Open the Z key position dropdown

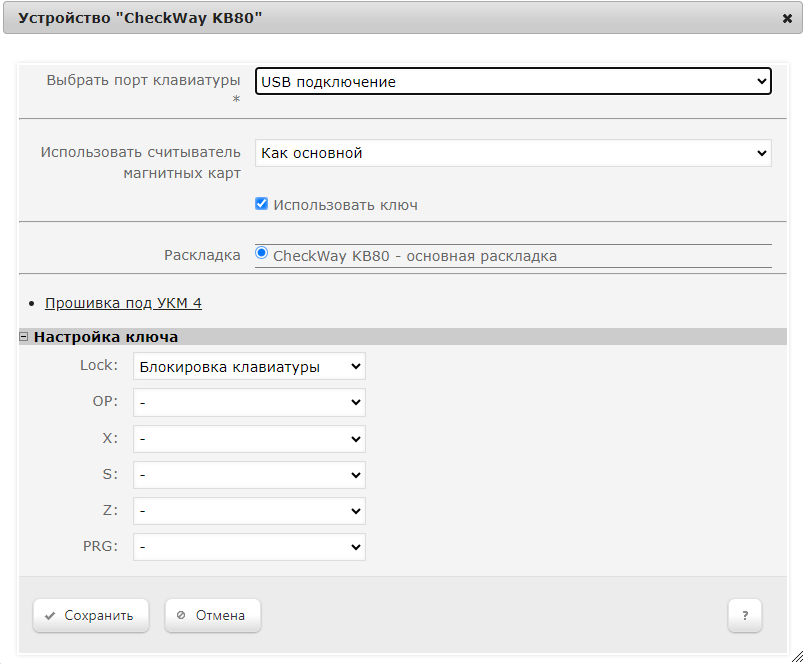(249, 511)
